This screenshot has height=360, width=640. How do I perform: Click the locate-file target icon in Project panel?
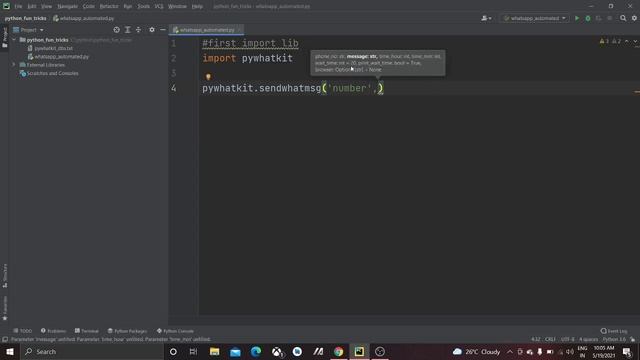click(x=116, y=30)
